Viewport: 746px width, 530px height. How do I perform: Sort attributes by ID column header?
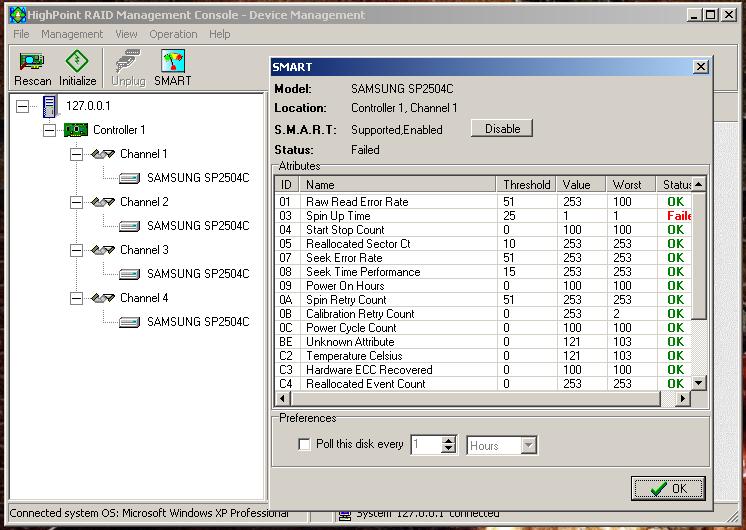click(x=287, y=185)
